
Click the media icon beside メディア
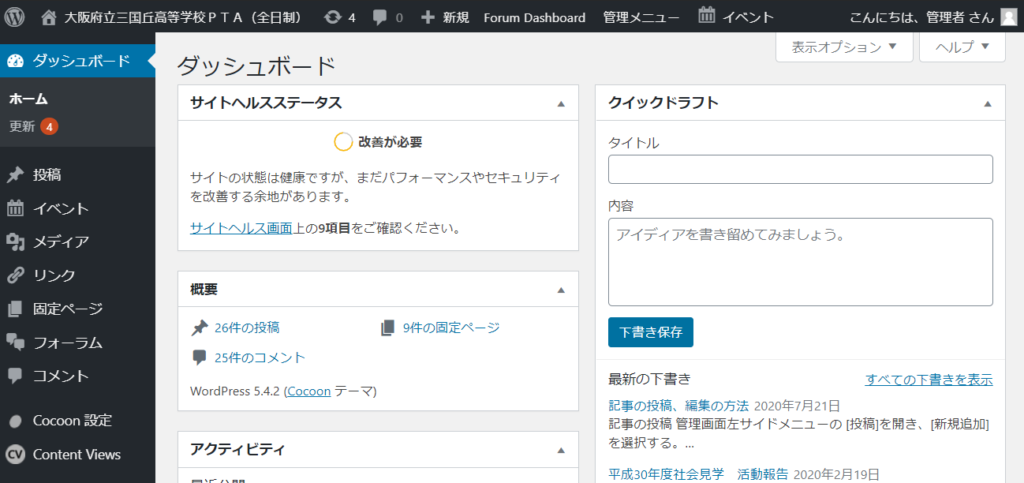[16, 242]
